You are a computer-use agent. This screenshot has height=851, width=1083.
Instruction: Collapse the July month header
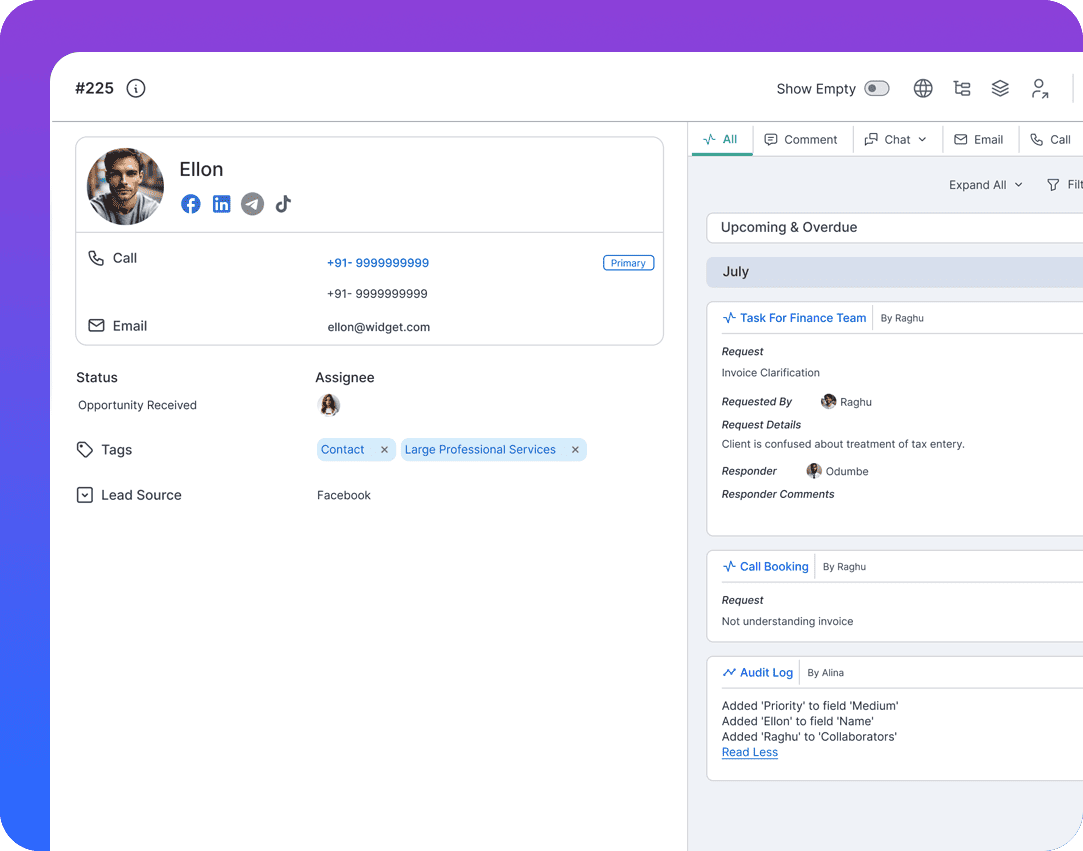(894, 272)
